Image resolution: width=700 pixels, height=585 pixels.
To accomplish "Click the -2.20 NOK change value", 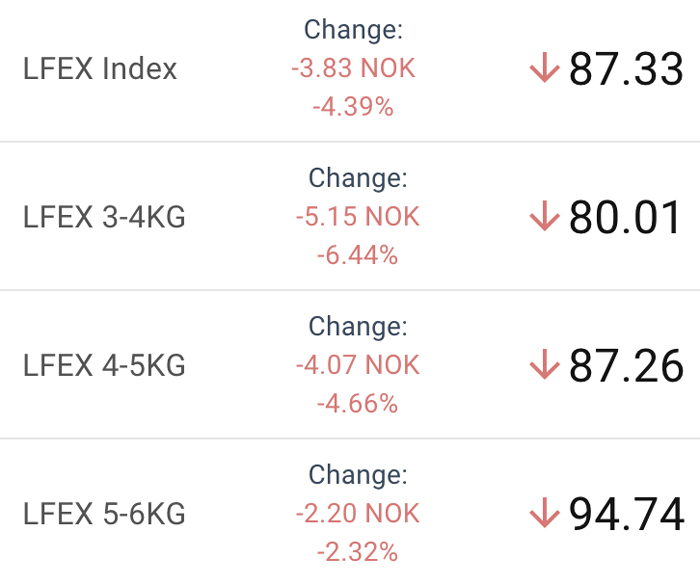I will [x=358, y=513].
